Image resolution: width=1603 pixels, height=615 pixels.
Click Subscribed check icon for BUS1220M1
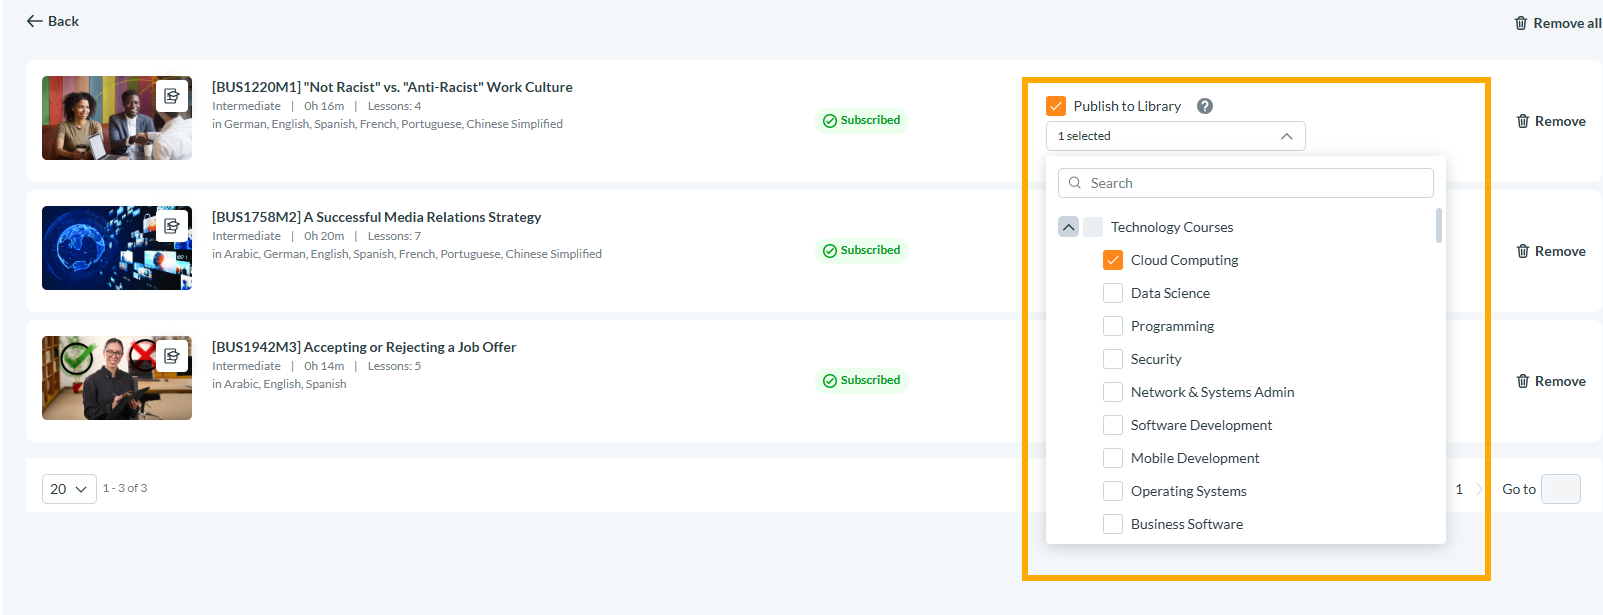830,121
